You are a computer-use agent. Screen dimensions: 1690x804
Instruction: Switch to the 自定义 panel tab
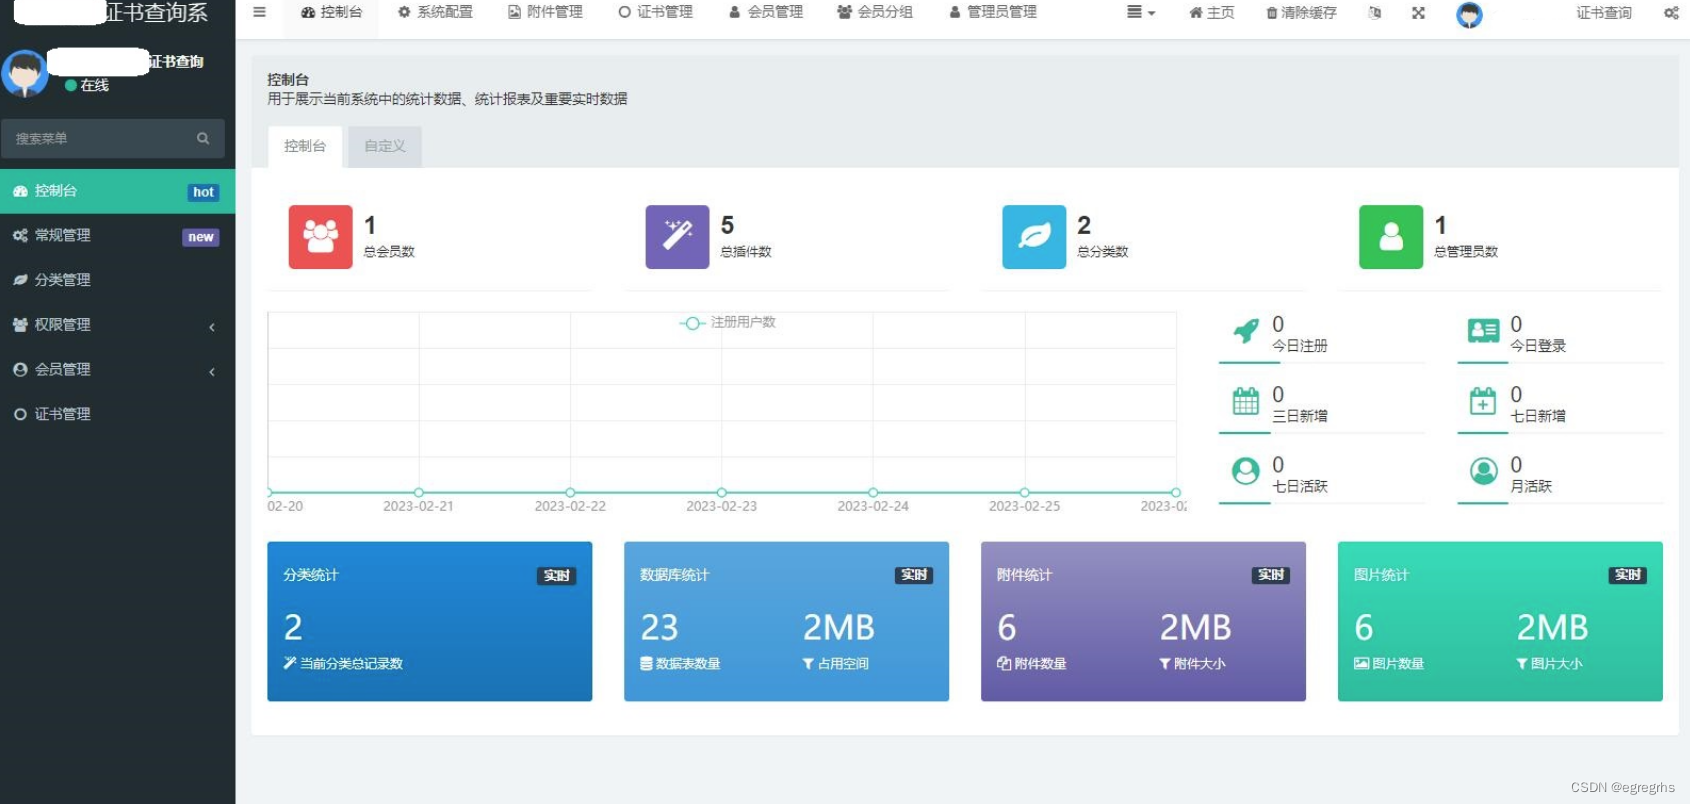[385, 146]
